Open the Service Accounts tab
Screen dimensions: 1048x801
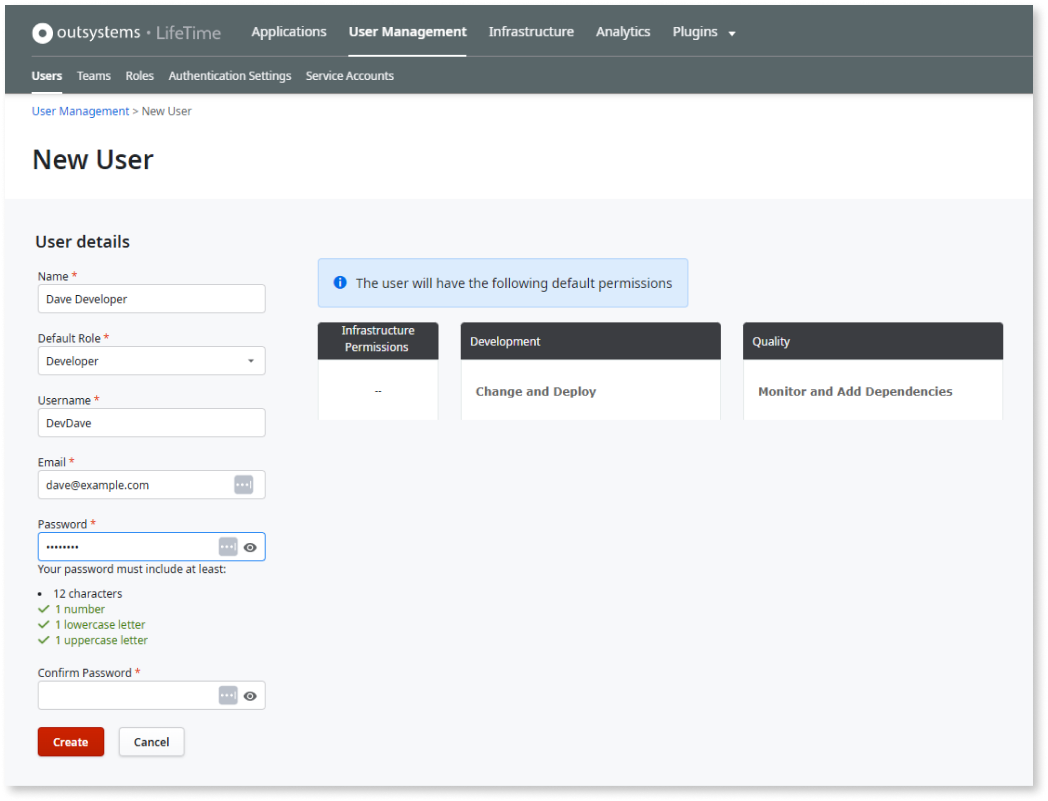pyautogui.click(x=349, y=75)
